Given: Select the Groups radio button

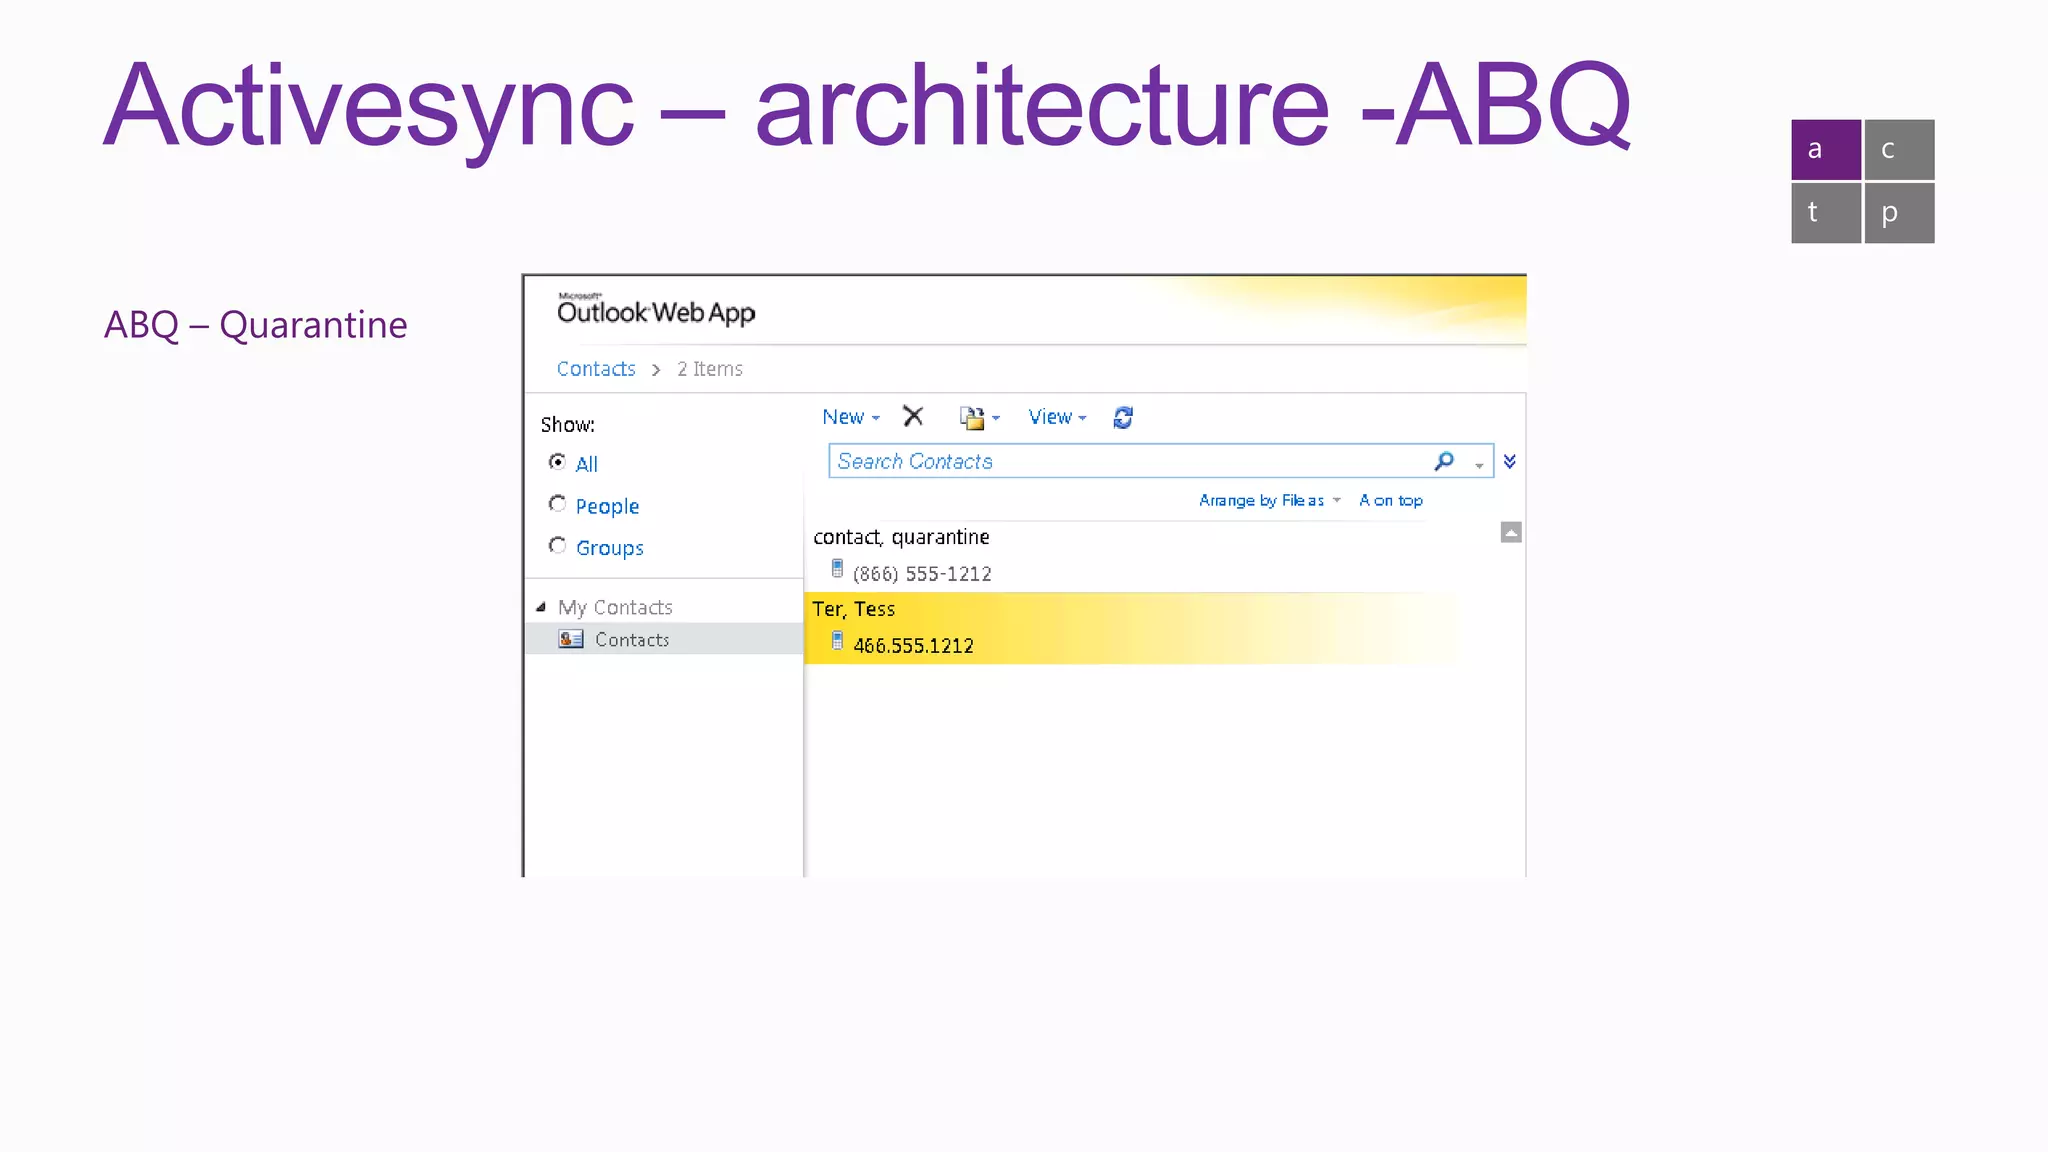Looking at the screenshot, I should (557, 546).
